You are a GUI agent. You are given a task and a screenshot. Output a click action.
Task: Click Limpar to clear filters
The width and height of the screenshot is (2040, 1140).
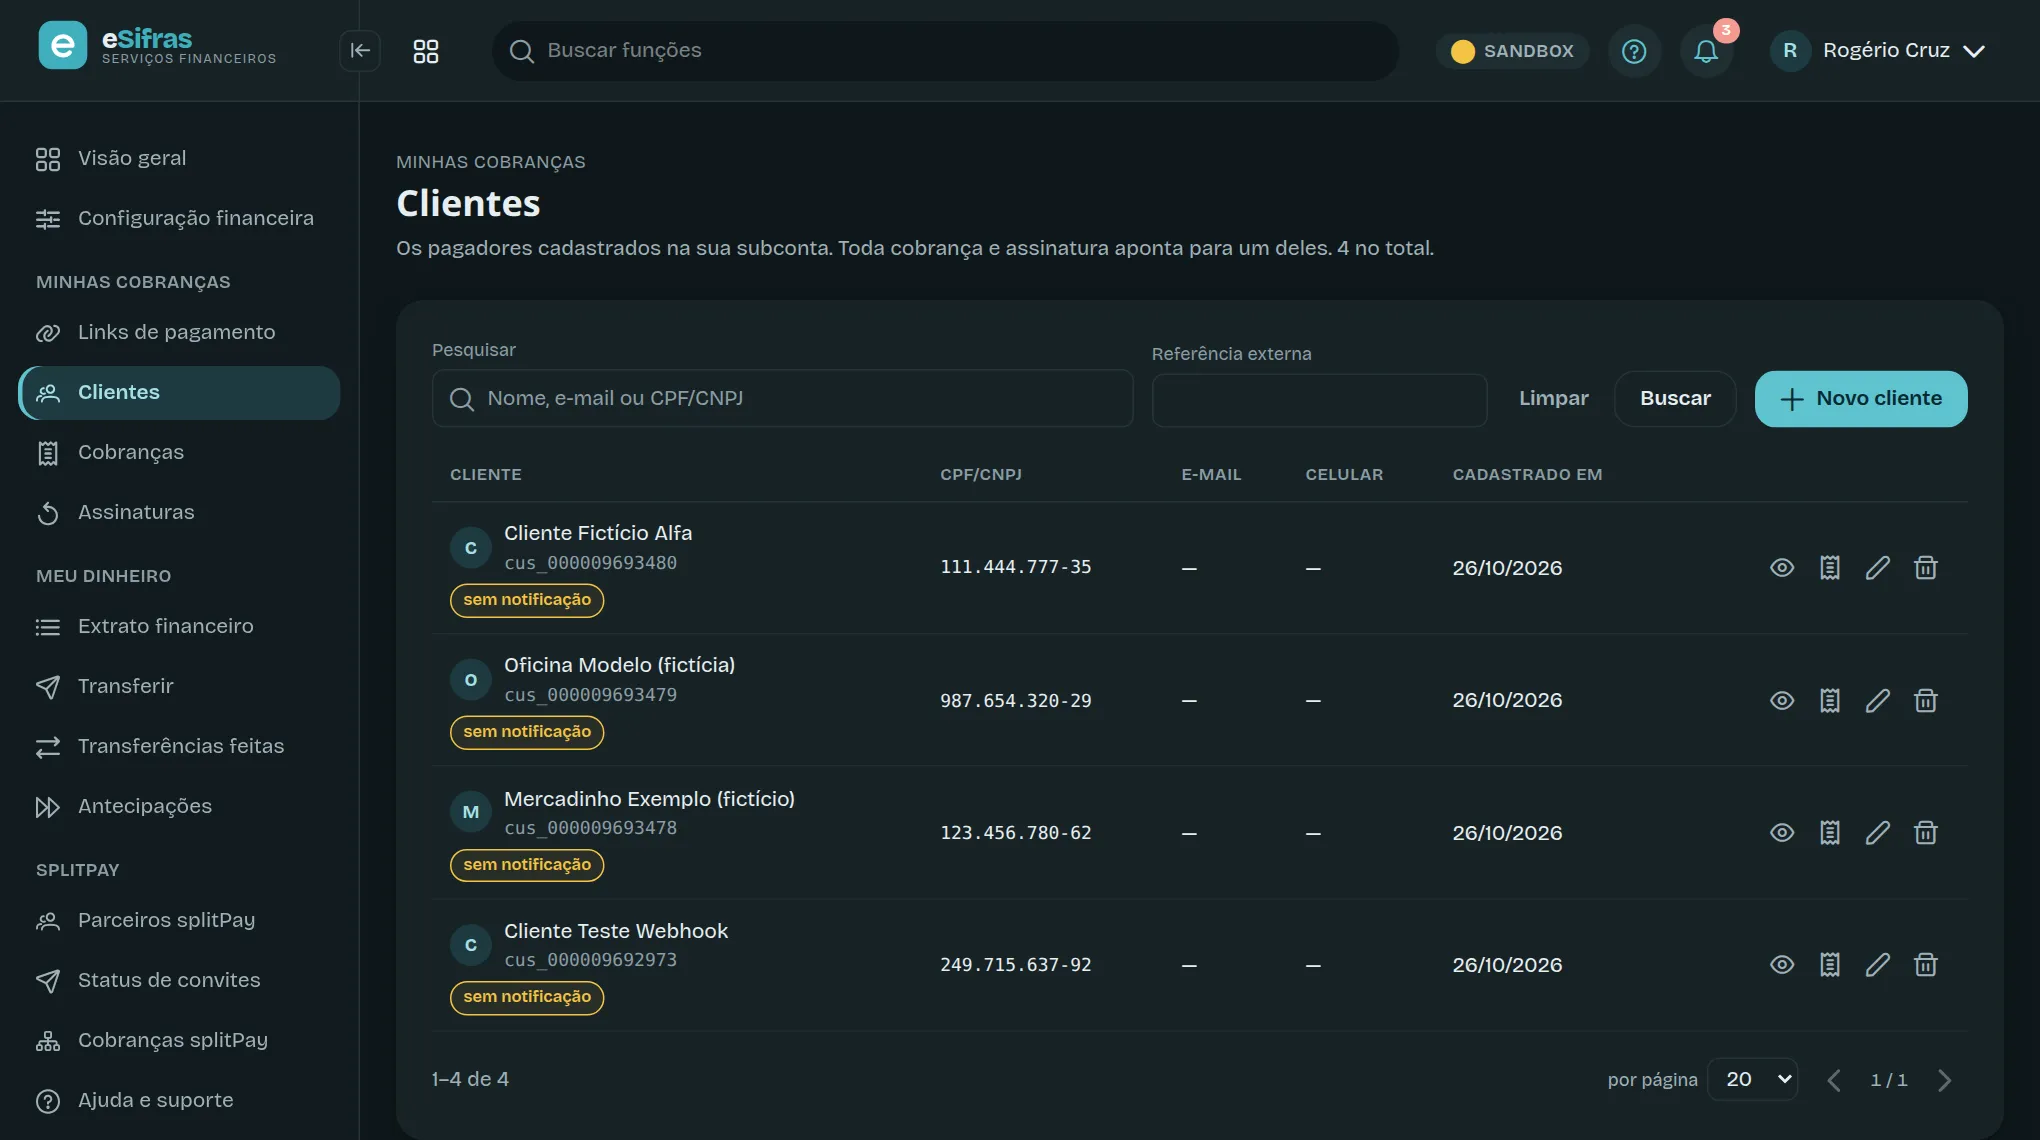[x=1553, y=399]
